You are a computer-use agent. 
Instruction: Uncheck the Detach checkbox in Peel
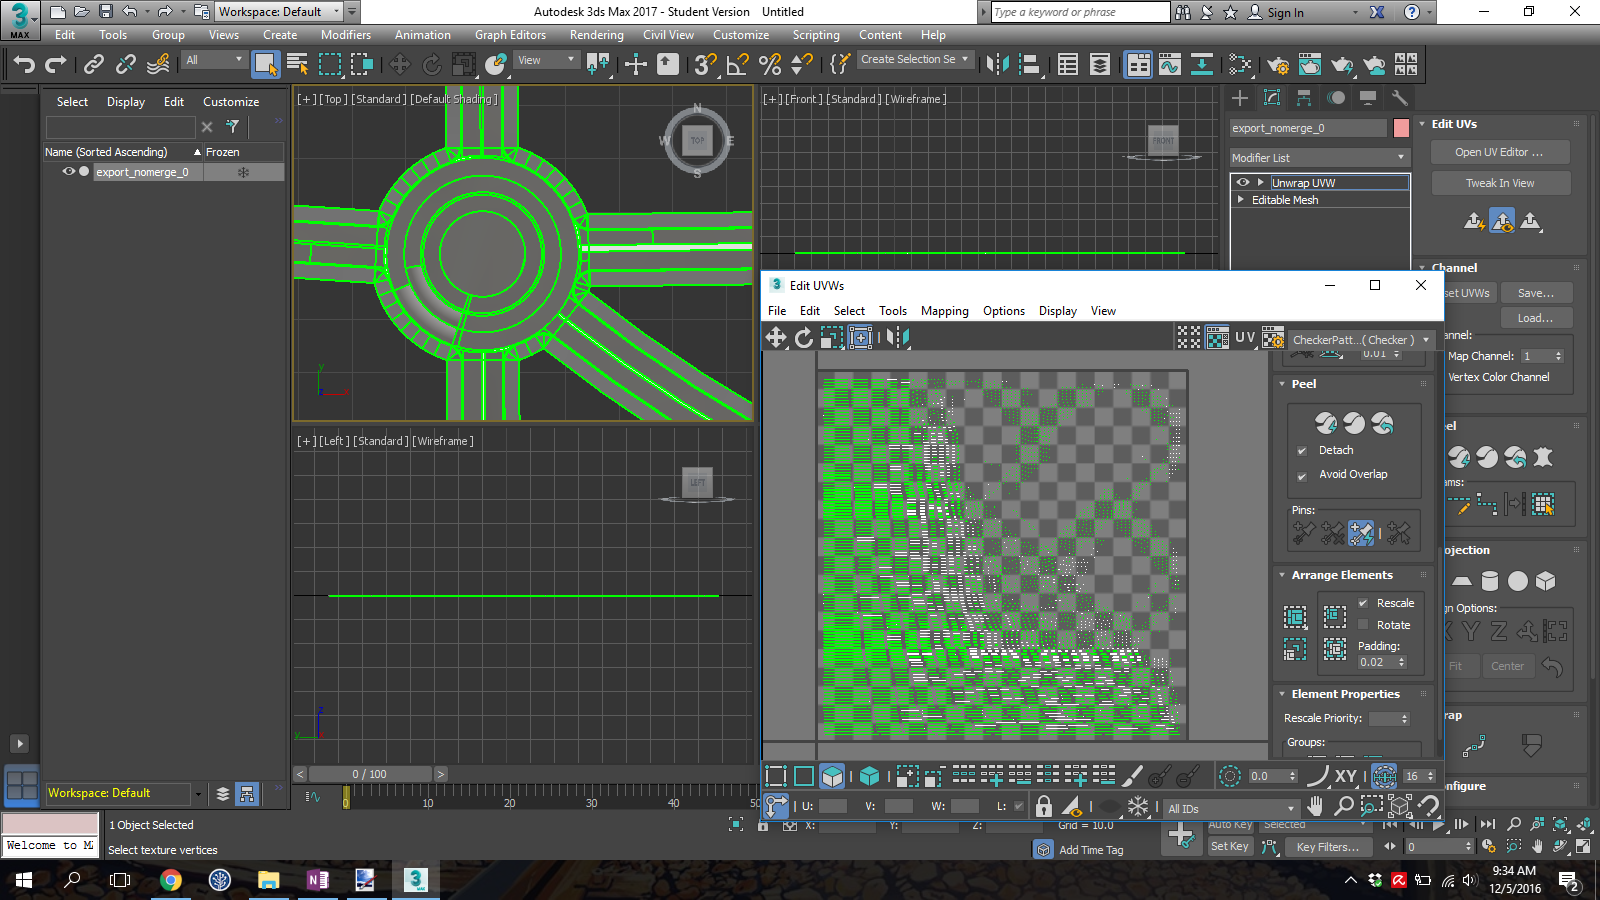coord(1302,451)
